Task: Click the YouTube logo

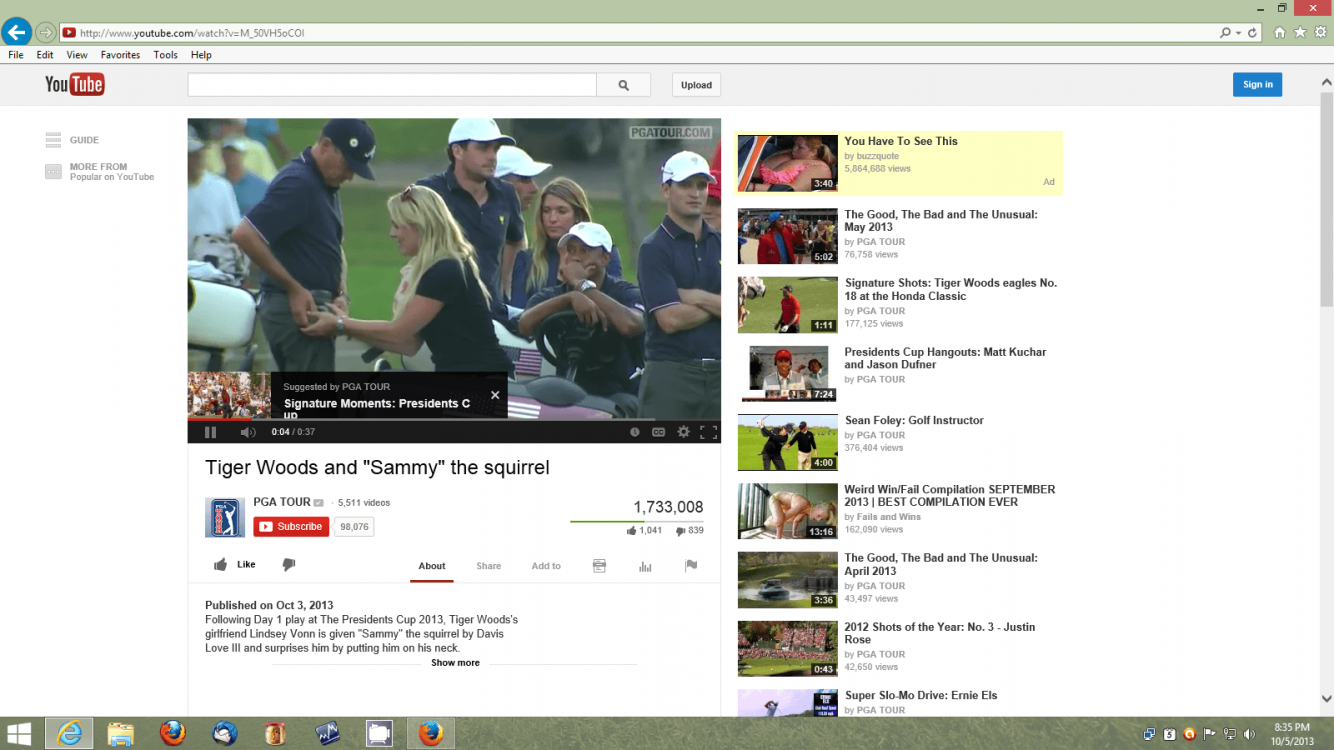Action: pos(75,84)
